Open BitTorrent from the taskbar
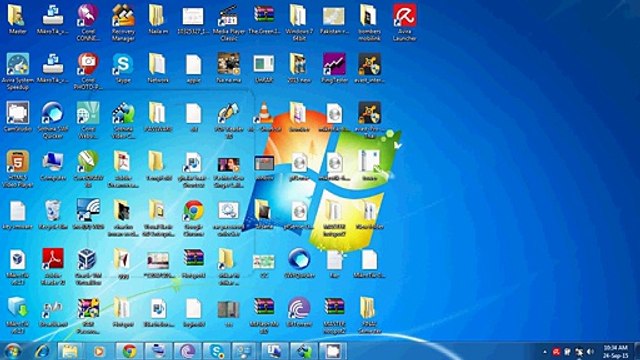Screen dimensions: 640x360 187,351
